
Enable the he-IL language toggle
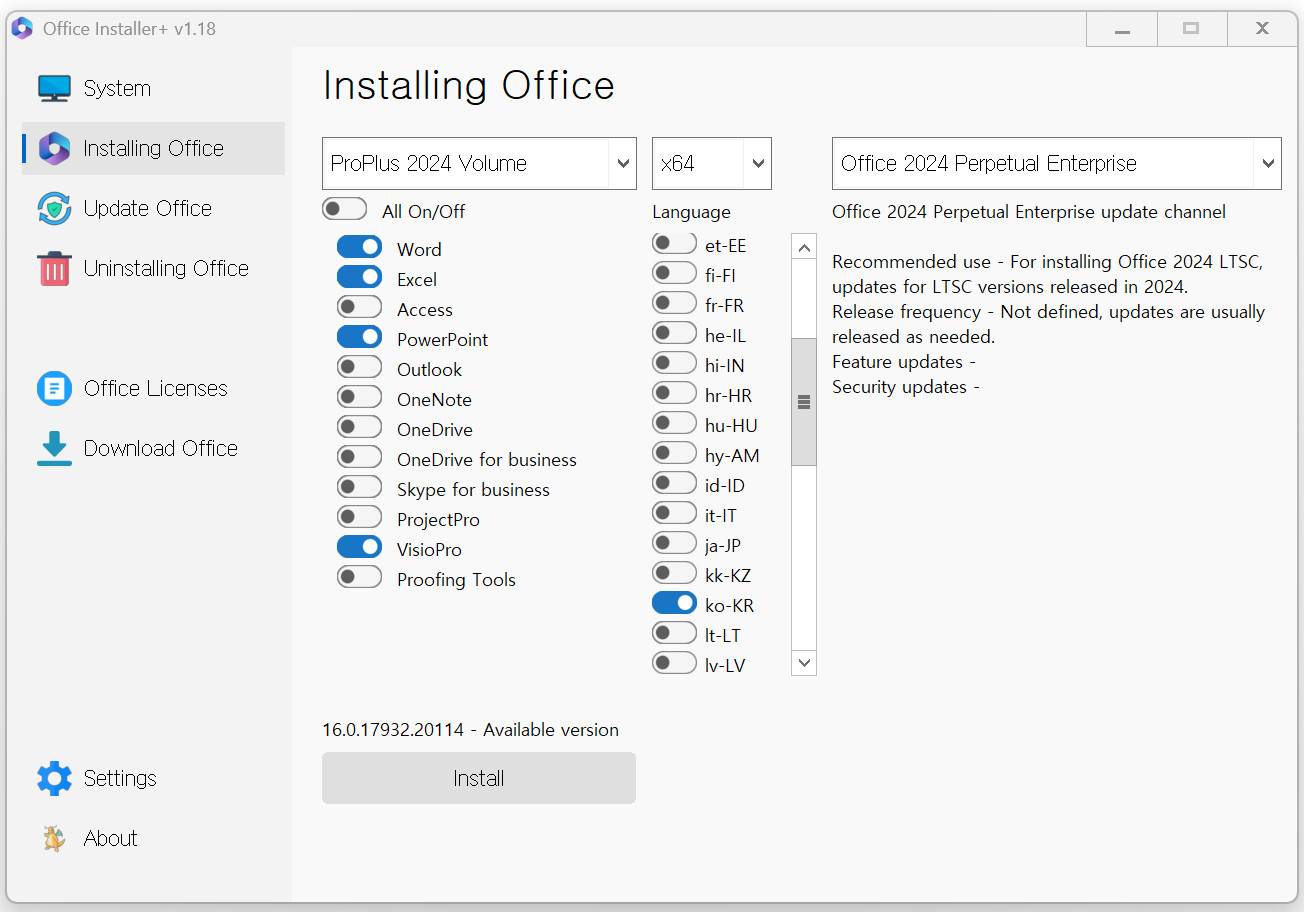[674, 332]
